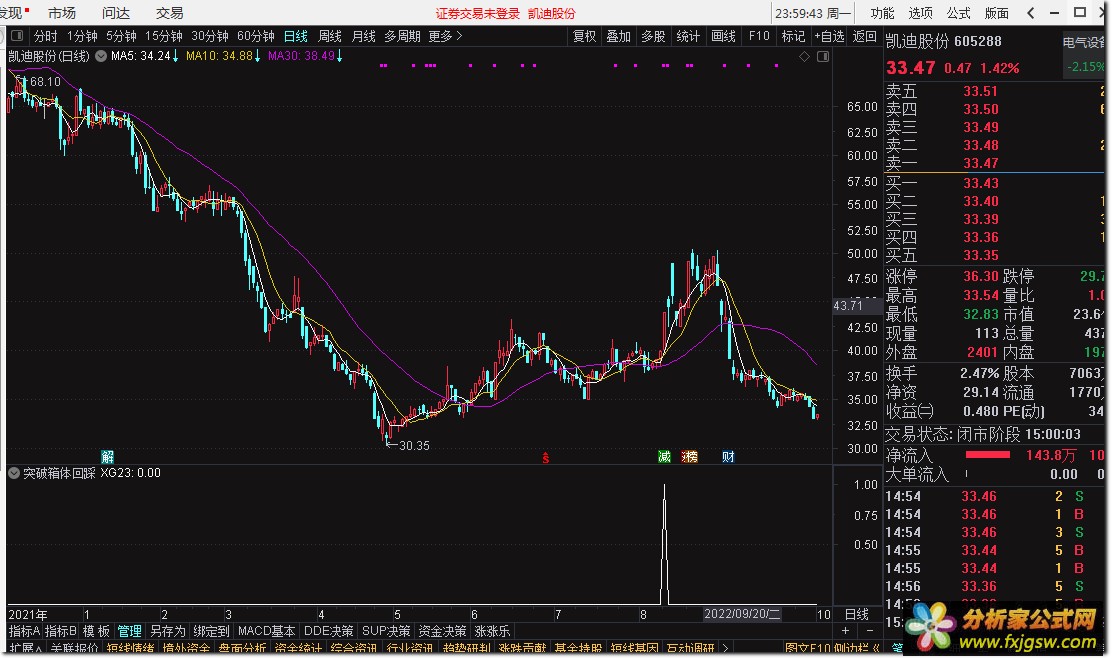
Task: Add stock via +自选 button
Action: pos(829,36)
